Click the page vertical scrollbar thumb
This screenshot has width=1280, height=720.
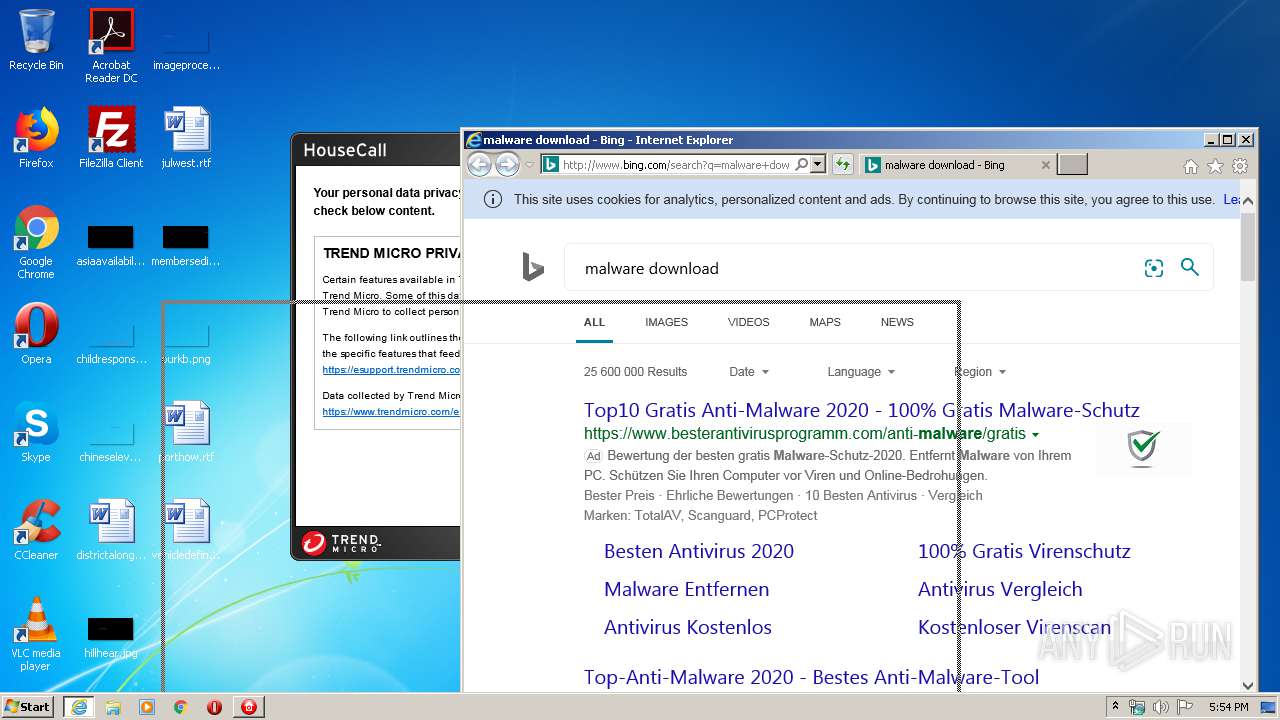coord(1248,246)
